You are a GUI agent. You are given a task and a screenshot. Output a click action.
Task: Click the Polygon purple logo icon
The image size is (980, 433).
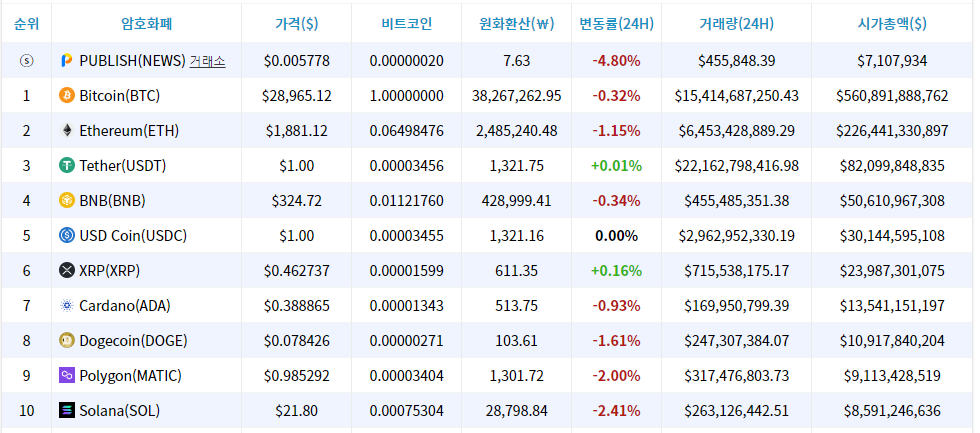(x=66, y=376)
